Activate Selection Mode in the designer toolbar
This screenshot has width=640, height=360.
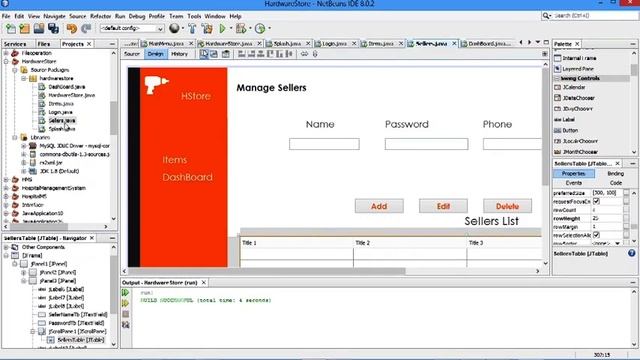tap(204, 54)
